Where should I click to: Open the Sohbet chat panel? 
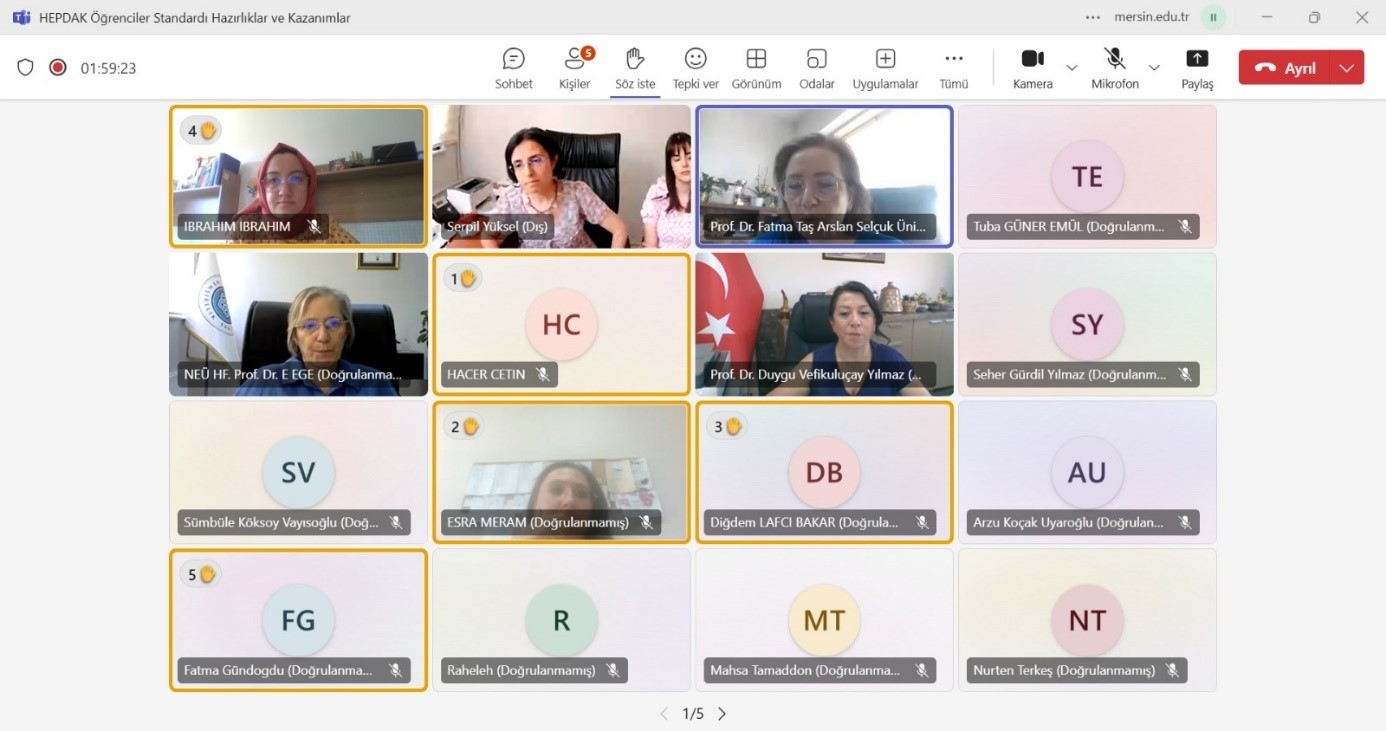point(513,68)
